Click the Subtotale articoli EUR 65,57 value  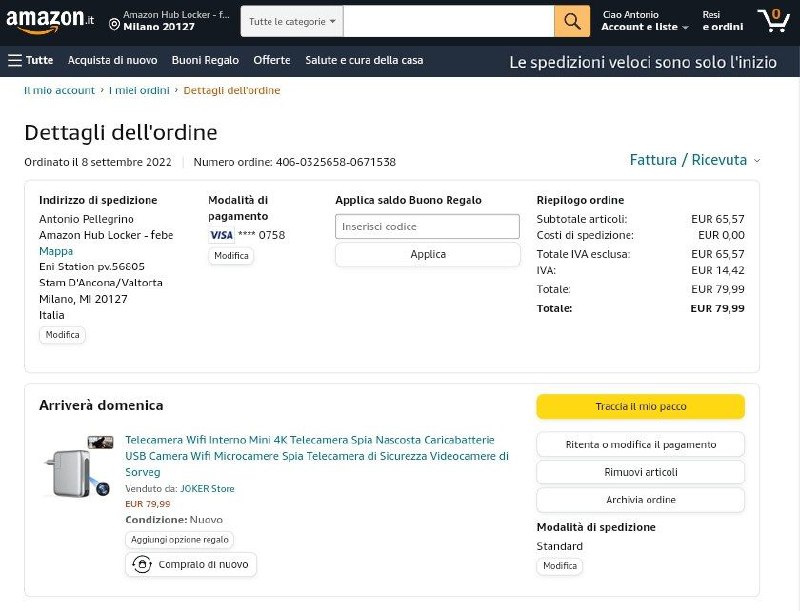click(x=717, y=219)
